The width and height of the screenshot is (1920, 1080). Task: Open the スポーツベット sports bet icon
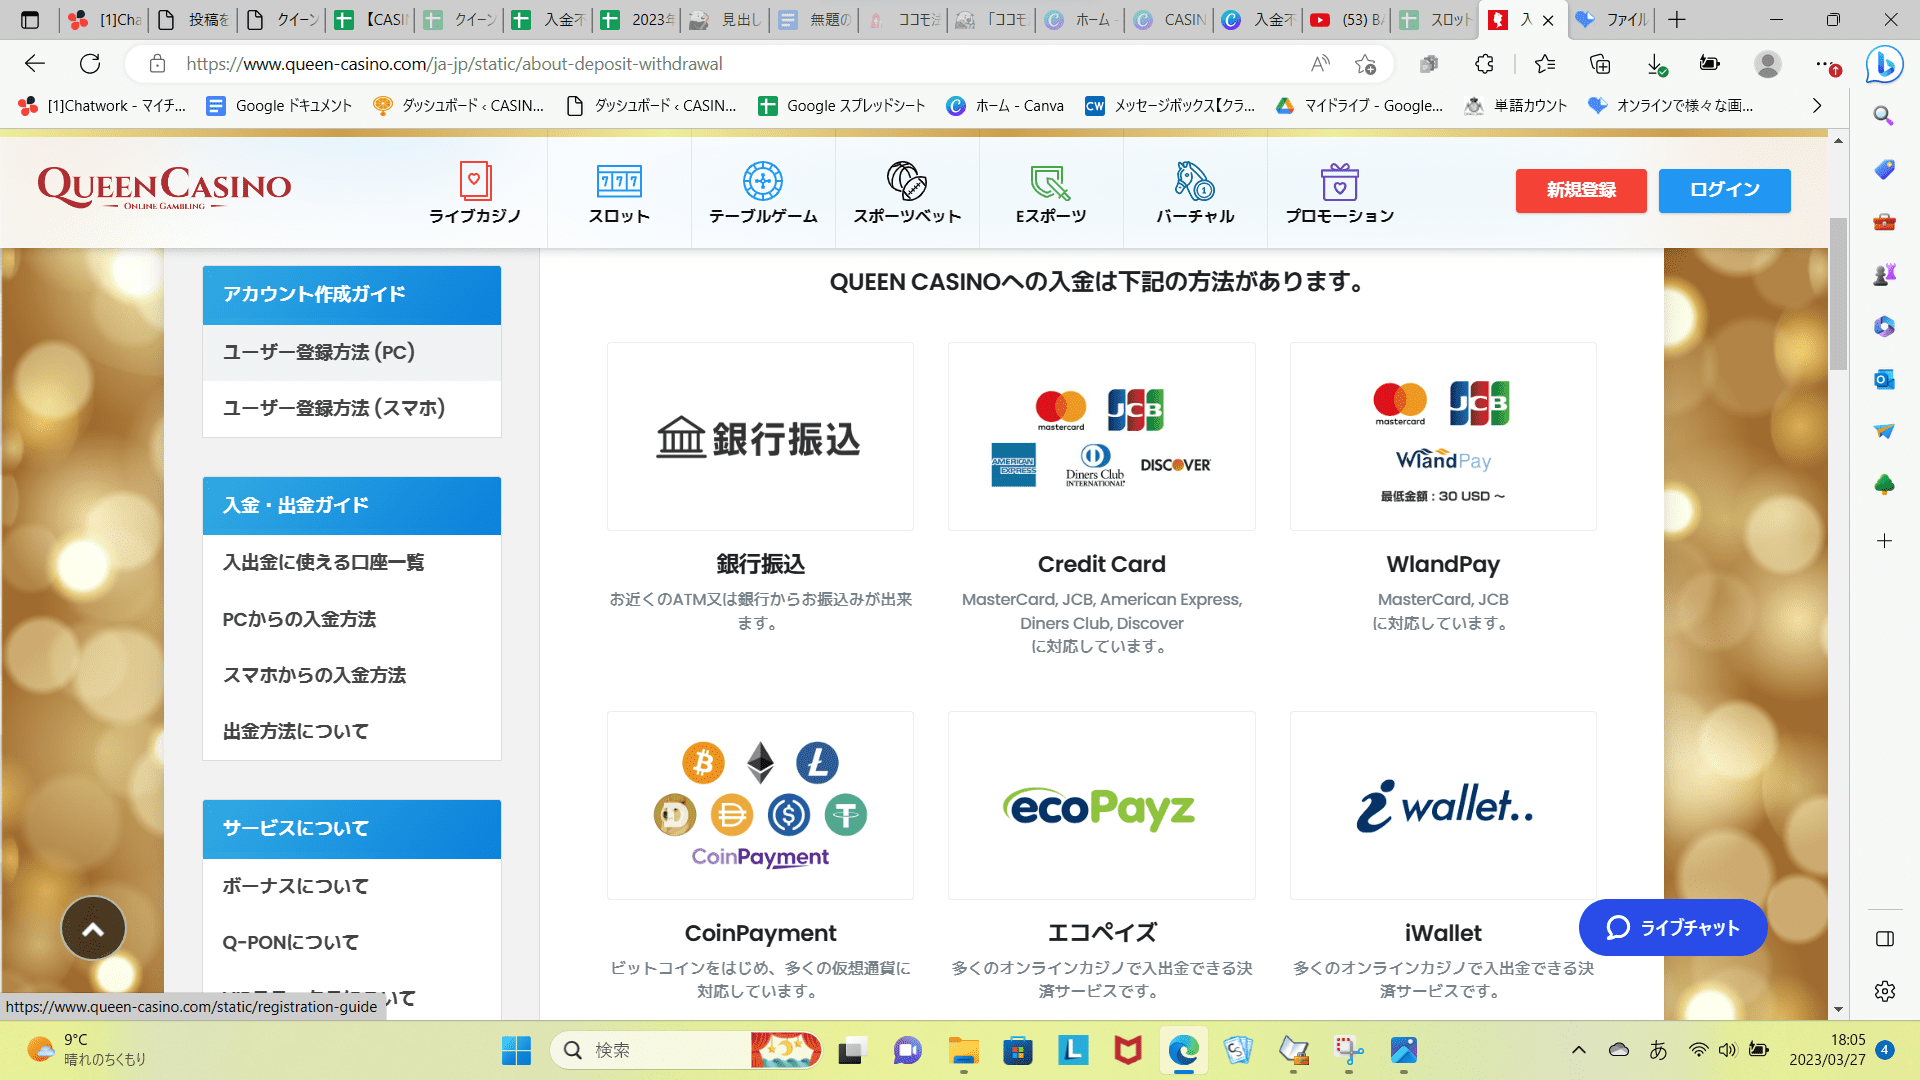pos(907,193)
